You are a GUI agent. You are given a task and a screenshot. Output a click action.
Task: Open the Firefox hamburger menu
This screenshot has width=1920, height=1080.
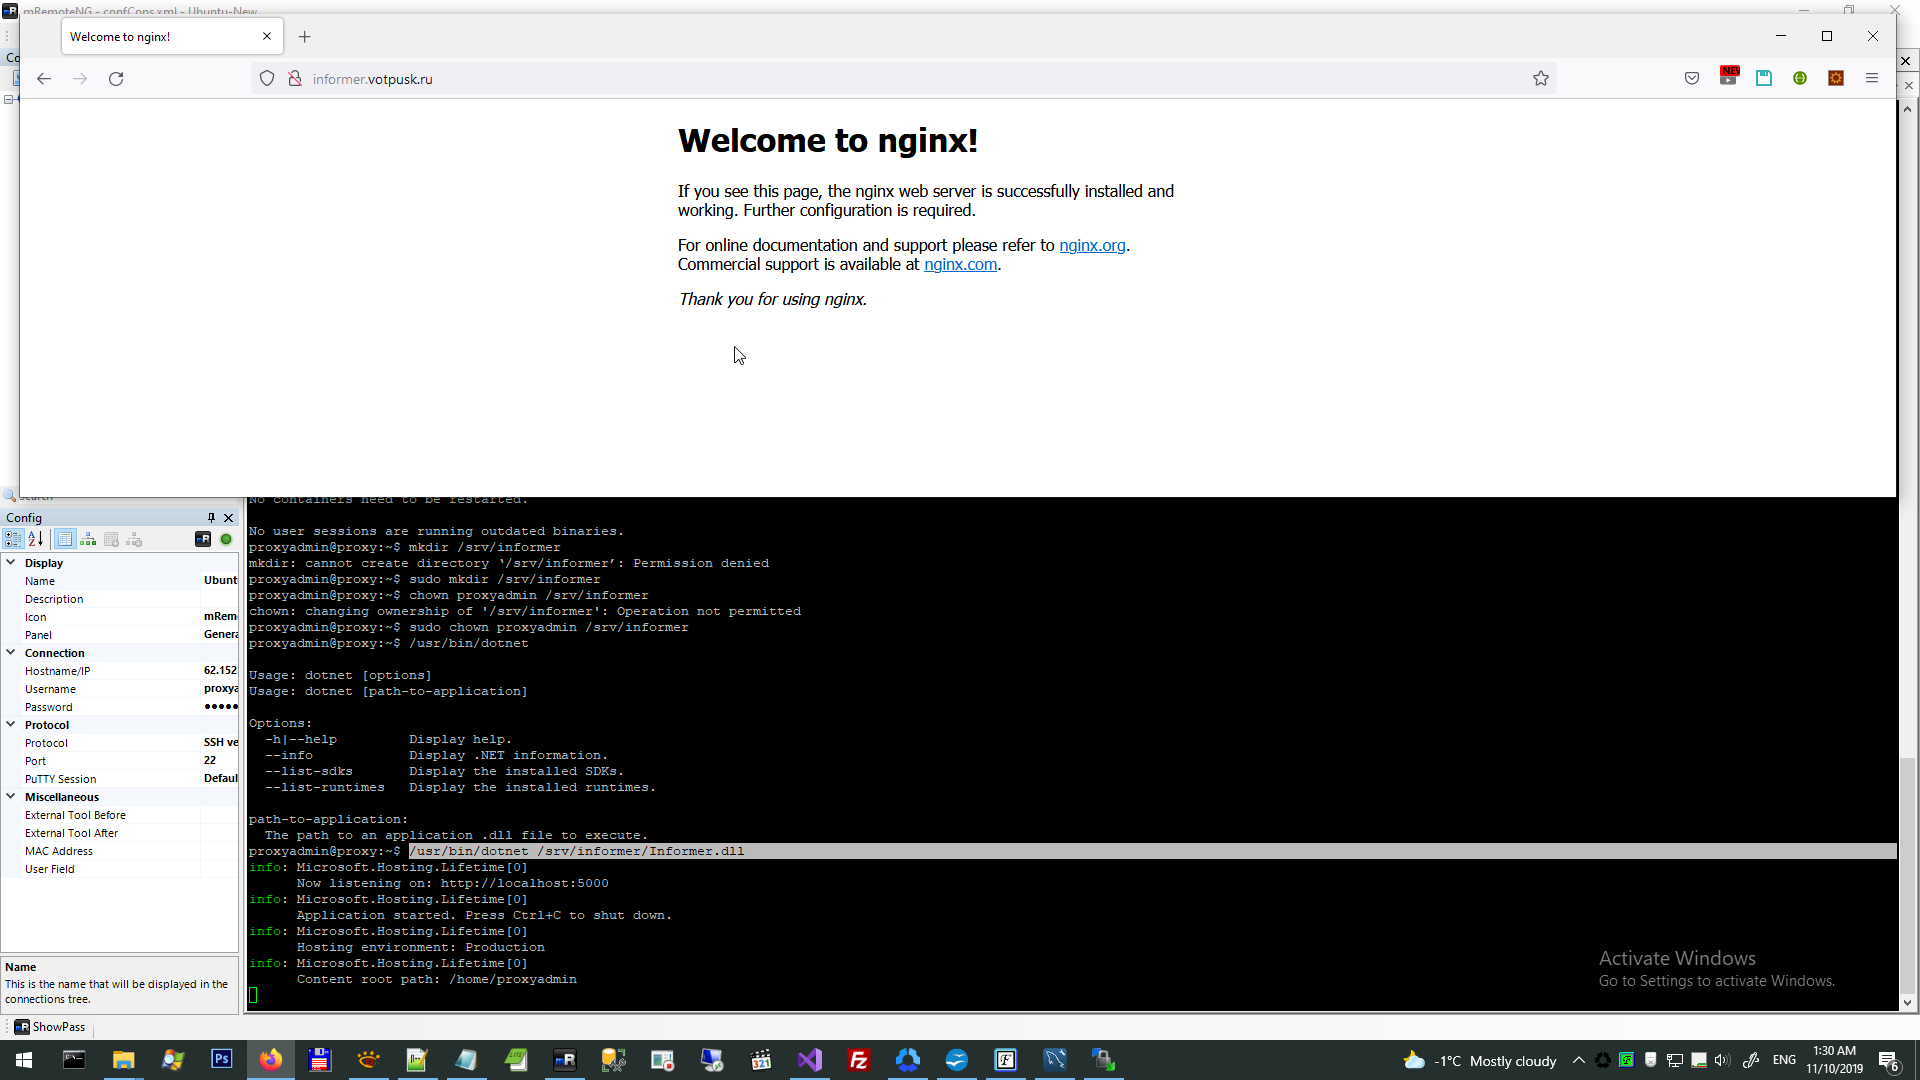[1871, 79]
